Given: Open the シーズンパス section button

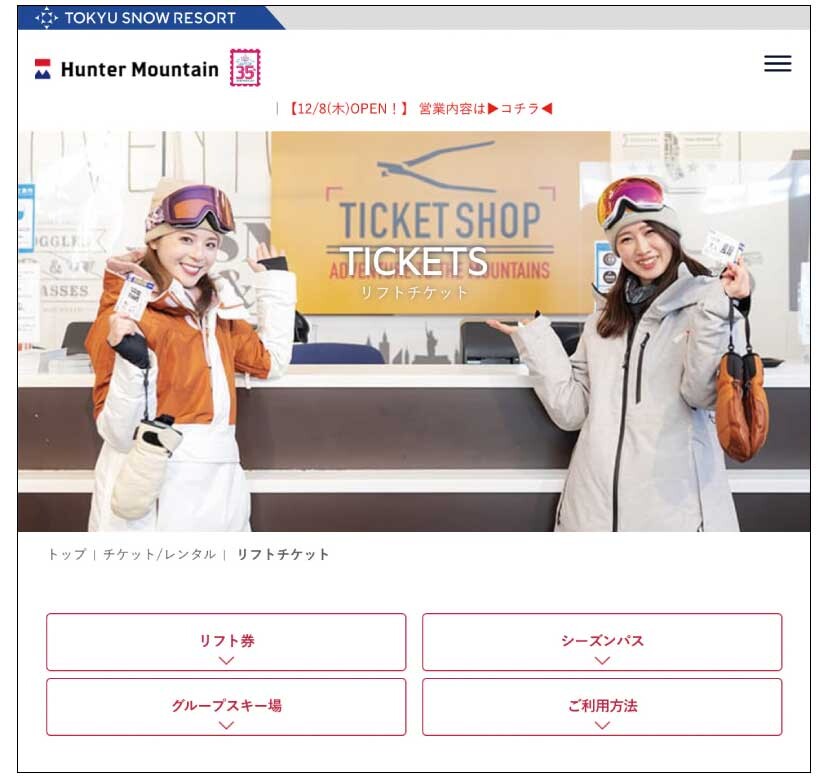Looking at the screenshot, I should coord(602,642).
